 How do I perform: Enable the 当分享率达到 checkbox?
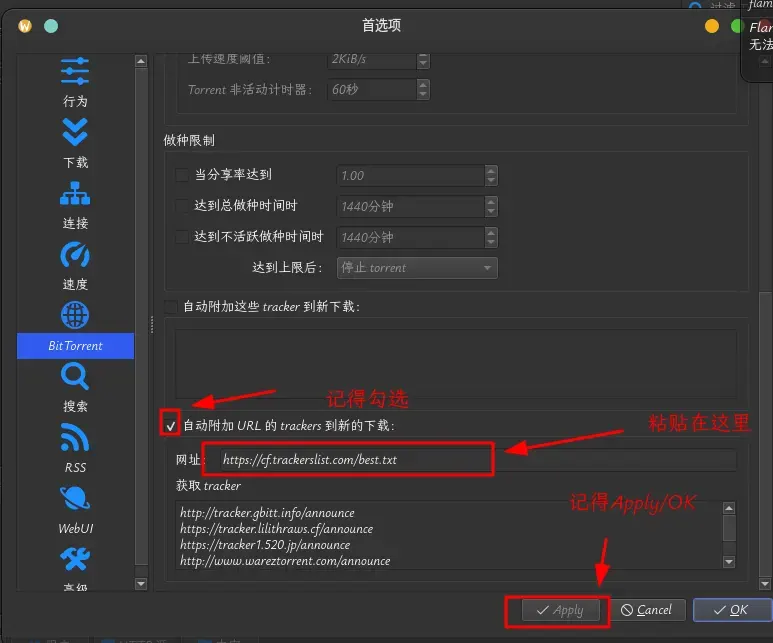click(x=182, y=175)
